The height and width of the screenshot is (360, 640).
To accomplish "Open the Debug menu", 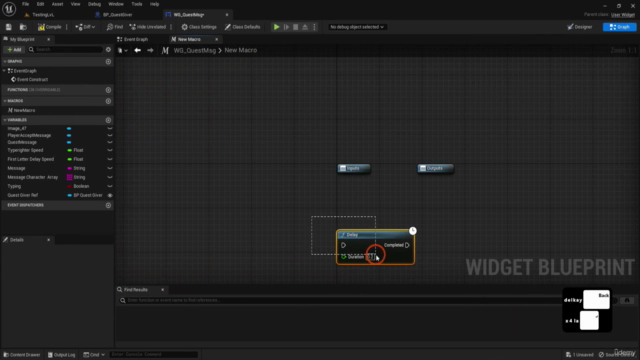I will [x=94, y=4].
